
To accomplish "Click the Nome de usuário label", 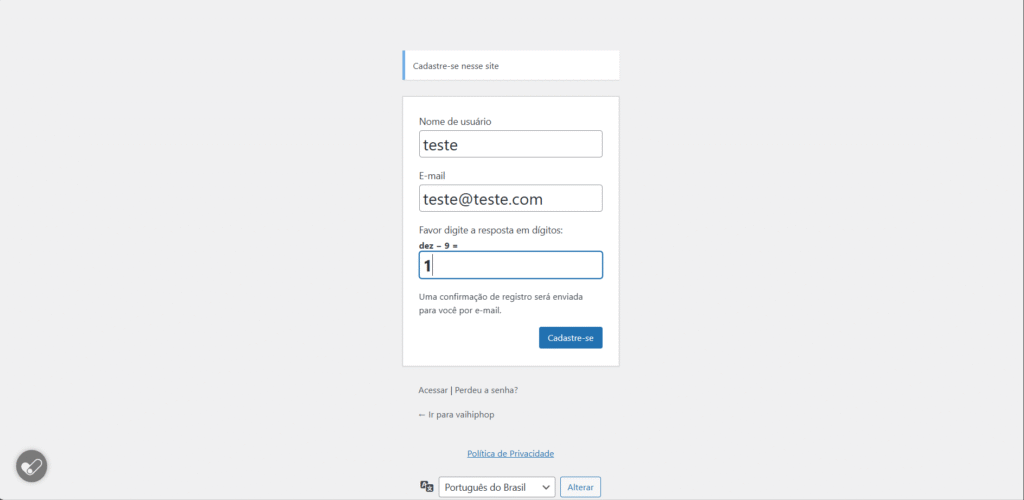I will 455,121.
